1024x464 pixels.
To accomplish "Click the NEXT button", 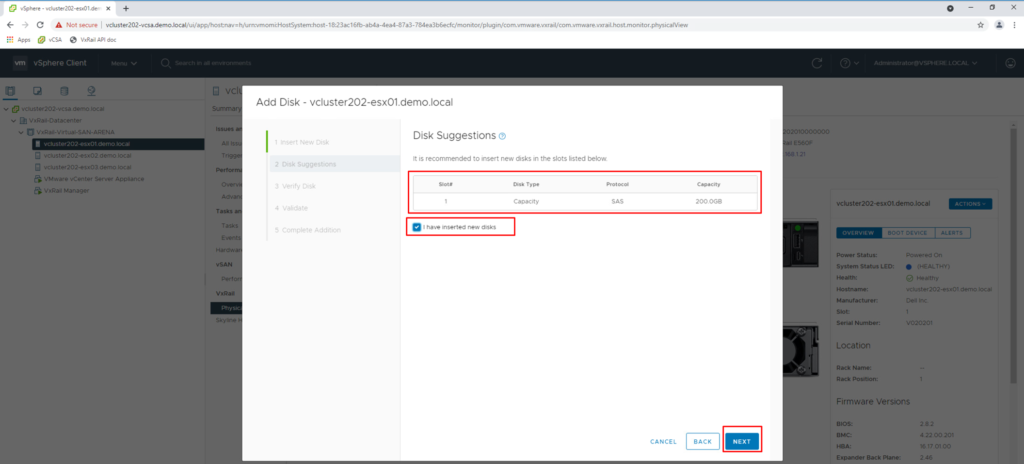I will 742,441.
